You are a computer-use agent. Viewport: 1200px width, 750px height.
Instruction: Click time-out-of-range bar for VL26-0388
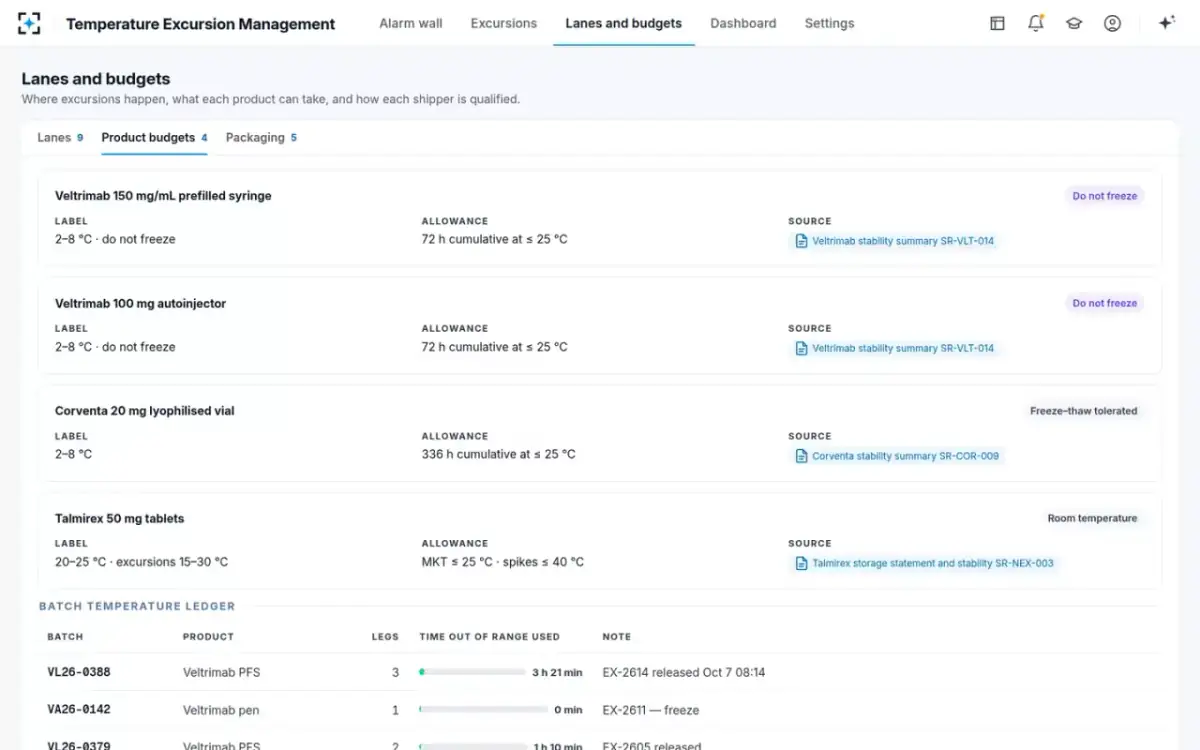pos(472,672)
